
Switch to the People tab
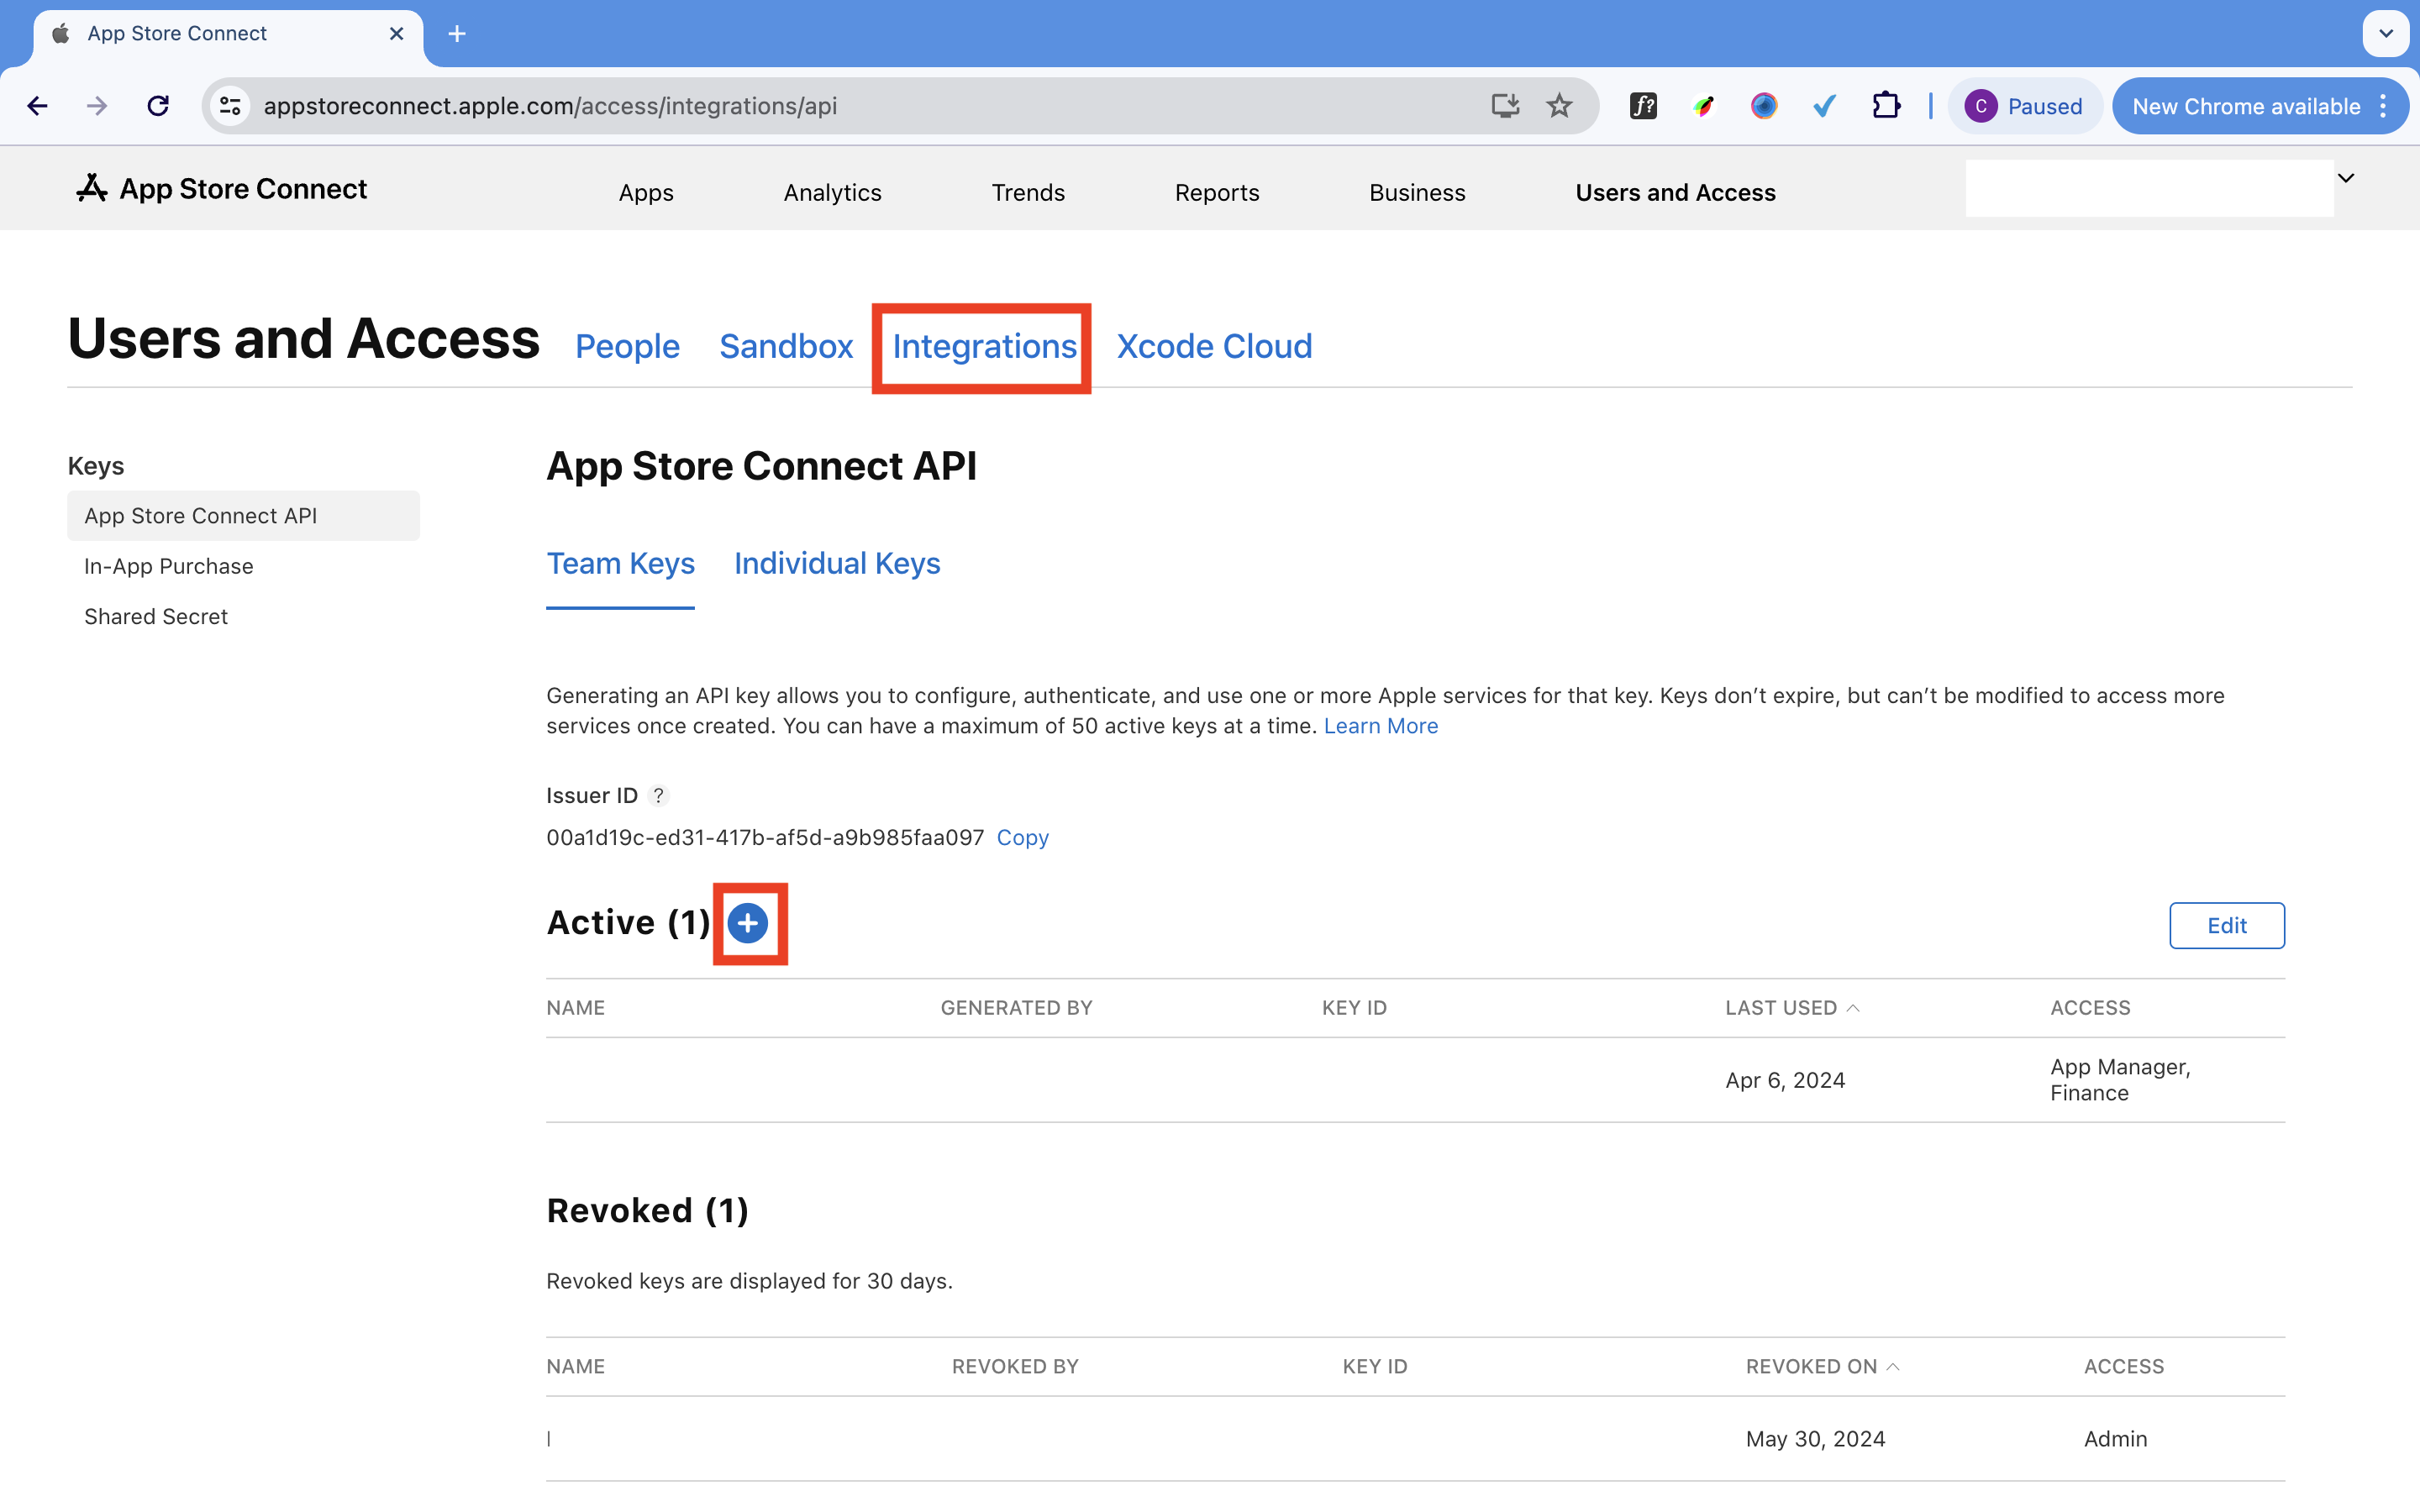(x=627, y=346)
